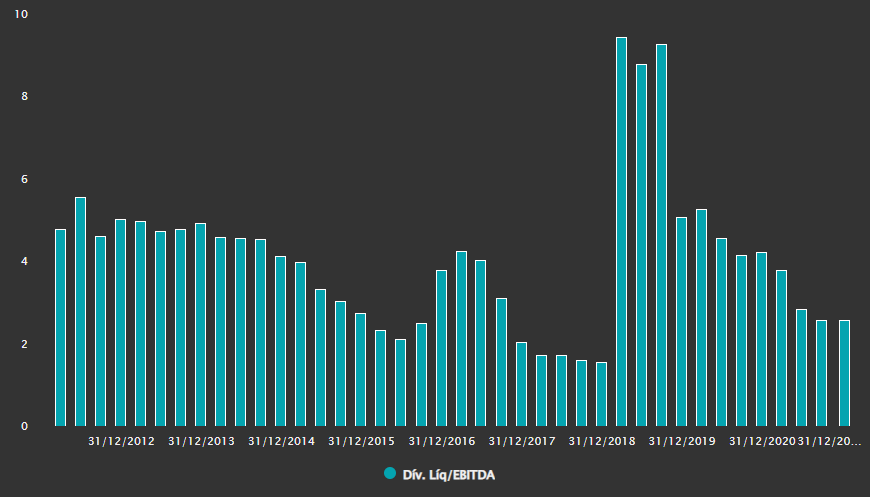Viewport: 870px width, 497px height.
Task: Select the bar above the 31/12/2012 label
Action: coord(120,323)
